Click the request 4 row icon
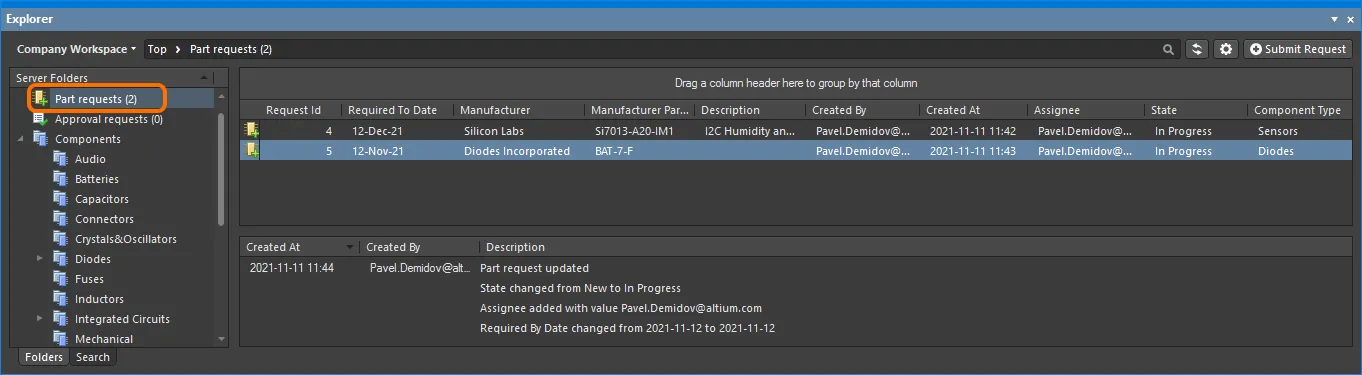The height and width of the screenshot is (375, 1362). click(252, 131)
